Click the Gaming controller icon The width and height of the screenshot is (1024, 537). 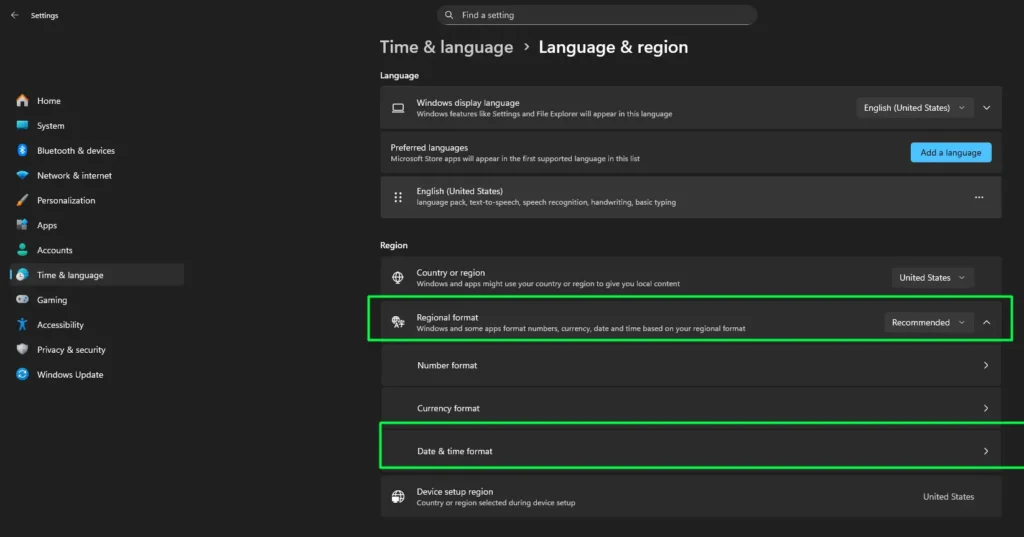[x=22, y=300]
